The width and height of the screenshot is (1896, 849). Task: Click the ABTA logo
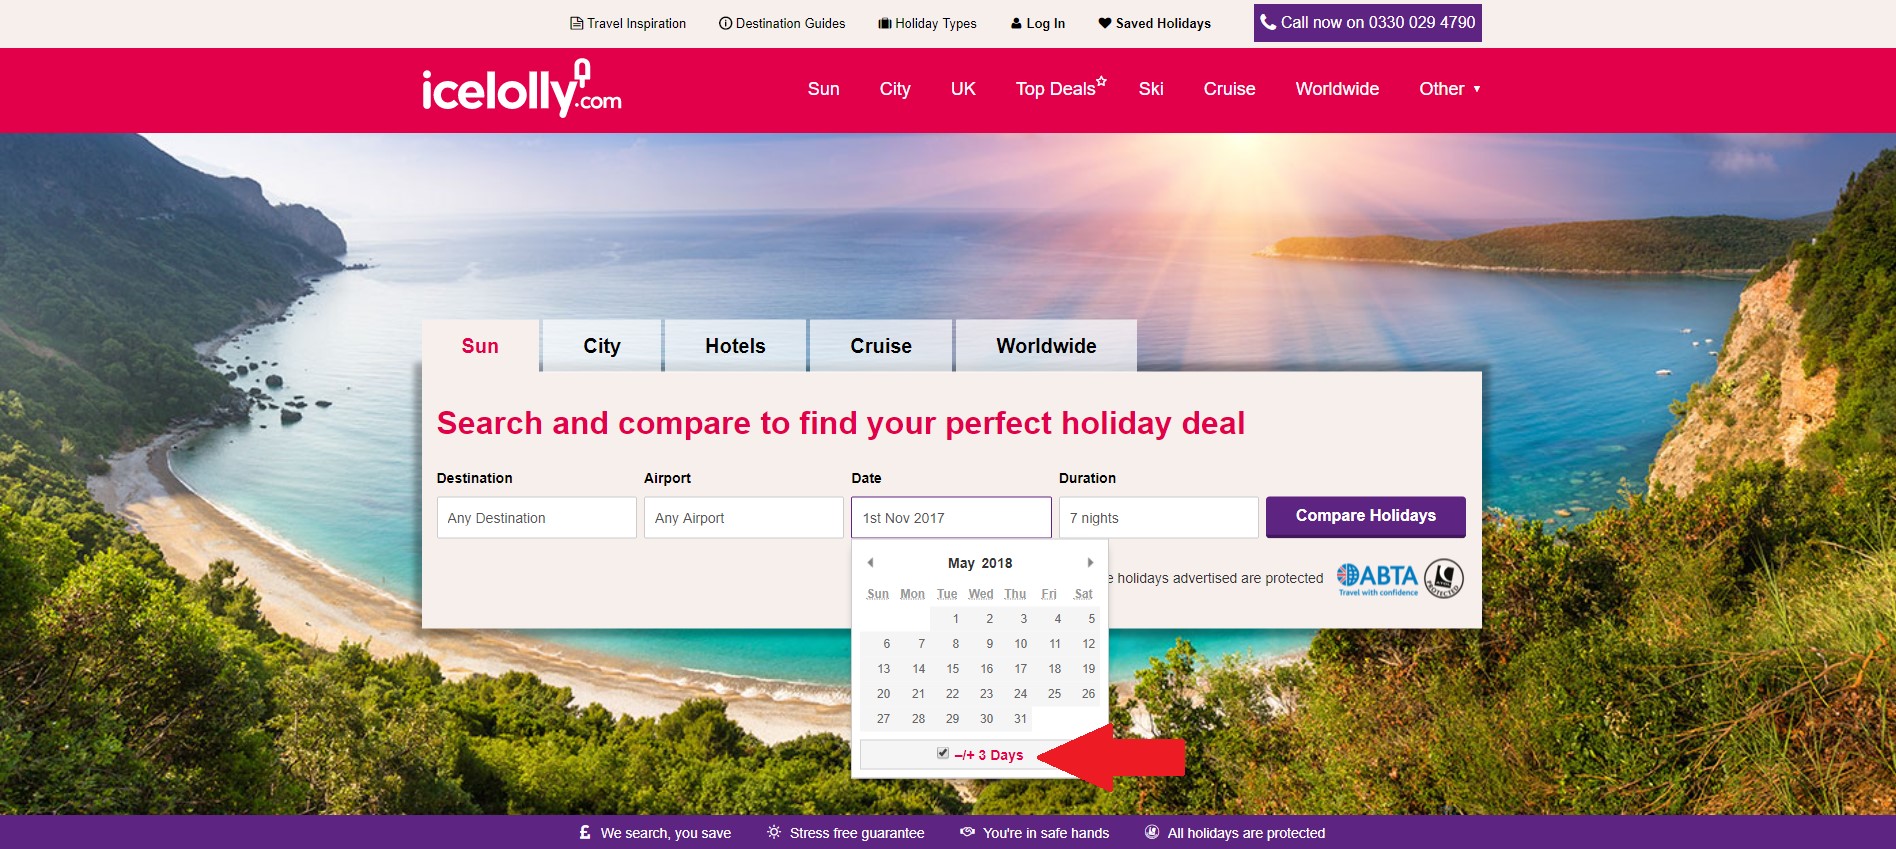1377,578
